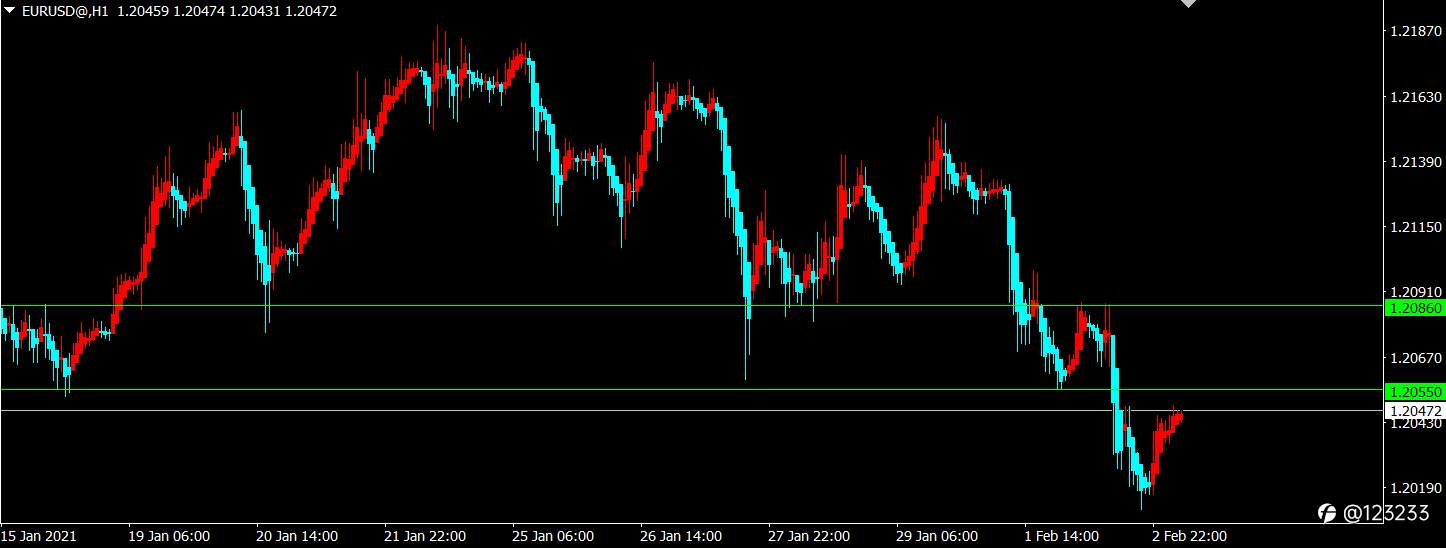Click the 1.21870 price scale value

pos(1416,32)
